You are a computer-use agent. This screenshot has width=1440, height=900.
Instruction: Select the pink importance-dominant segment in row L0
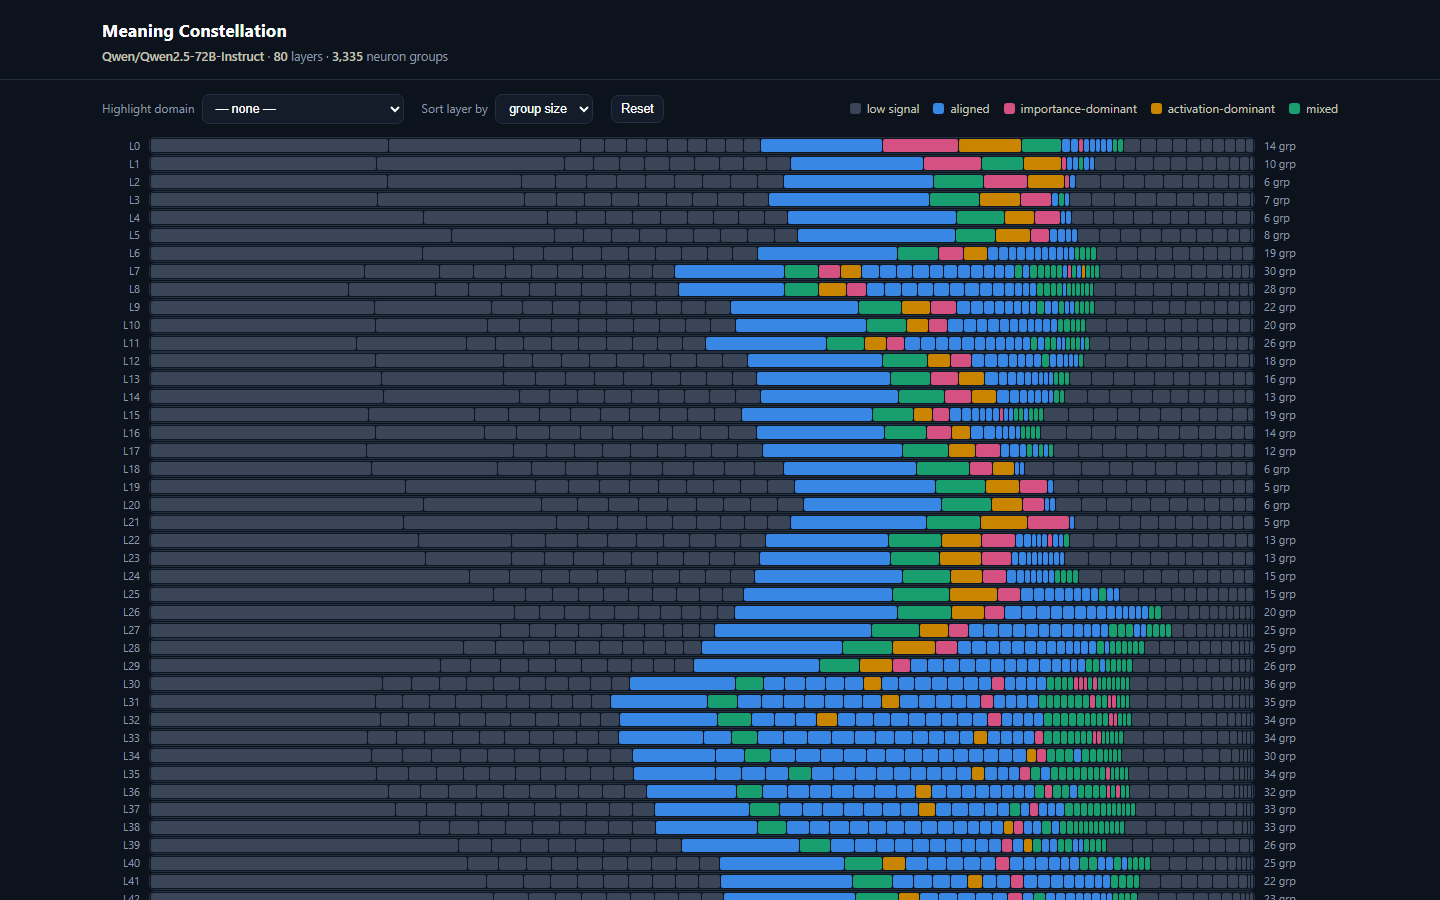[920, 146]
